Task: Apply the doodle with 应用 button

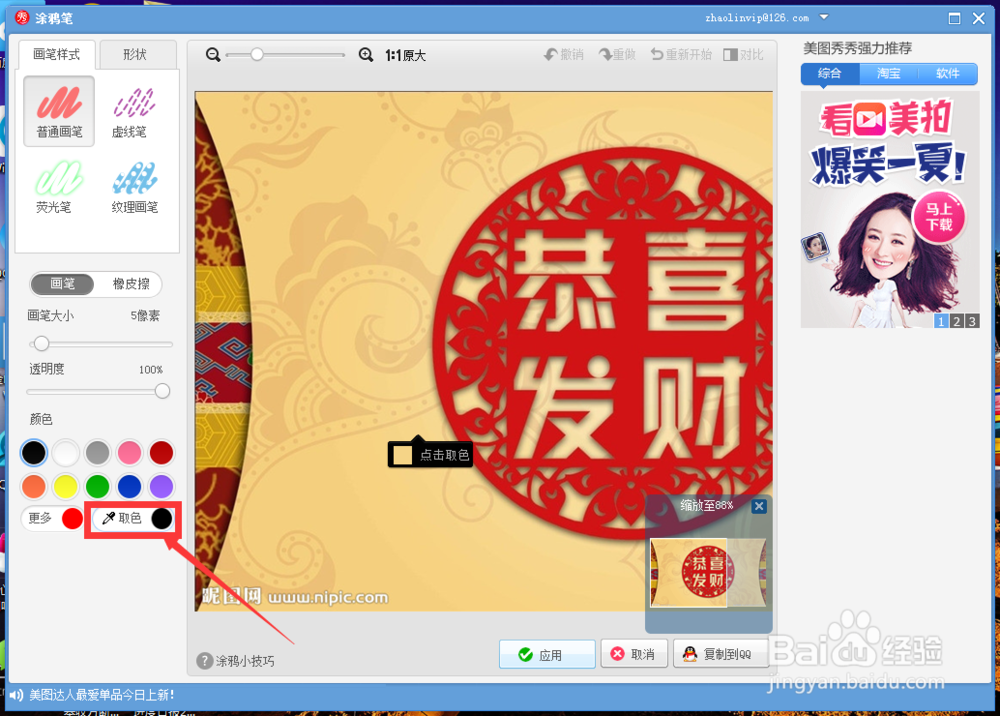Action: pyautogui.click(x=547, y=654)
